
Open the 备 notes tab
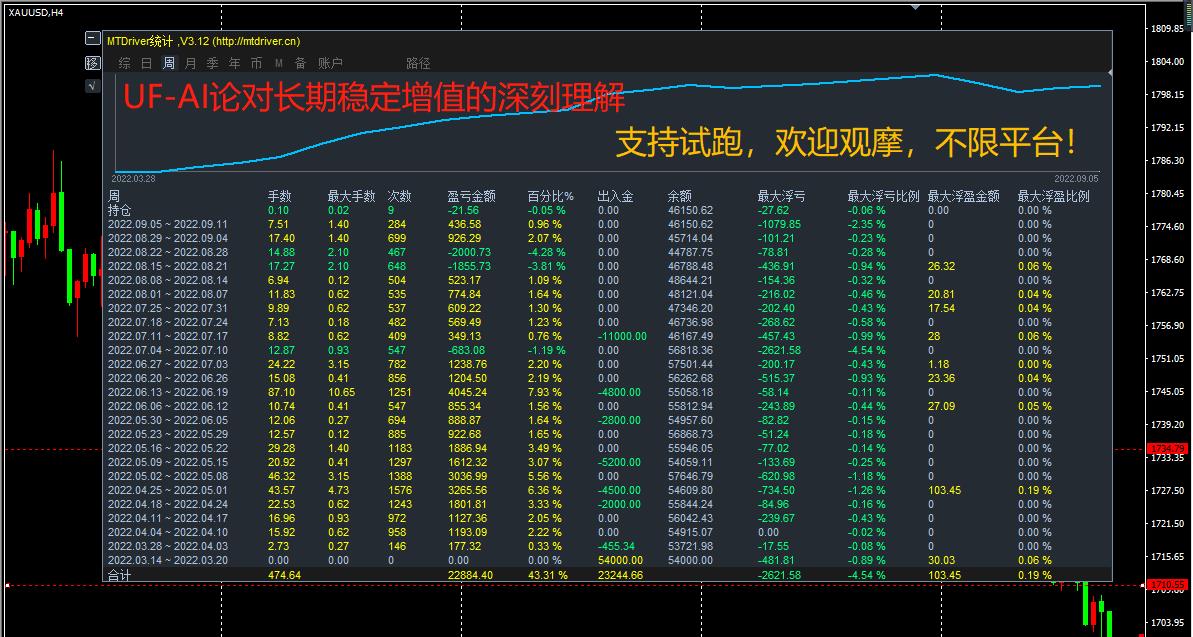click(x=301, y=63)
